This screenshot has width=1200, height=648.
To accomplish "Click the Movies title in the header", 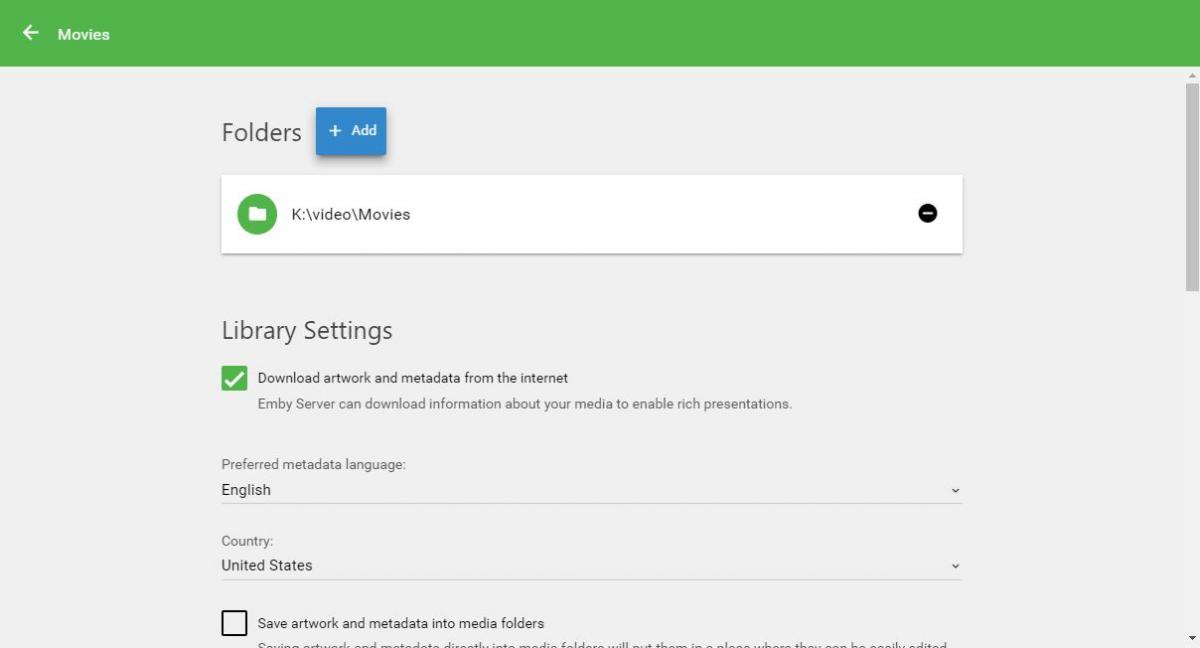I will tap(84, 34).
